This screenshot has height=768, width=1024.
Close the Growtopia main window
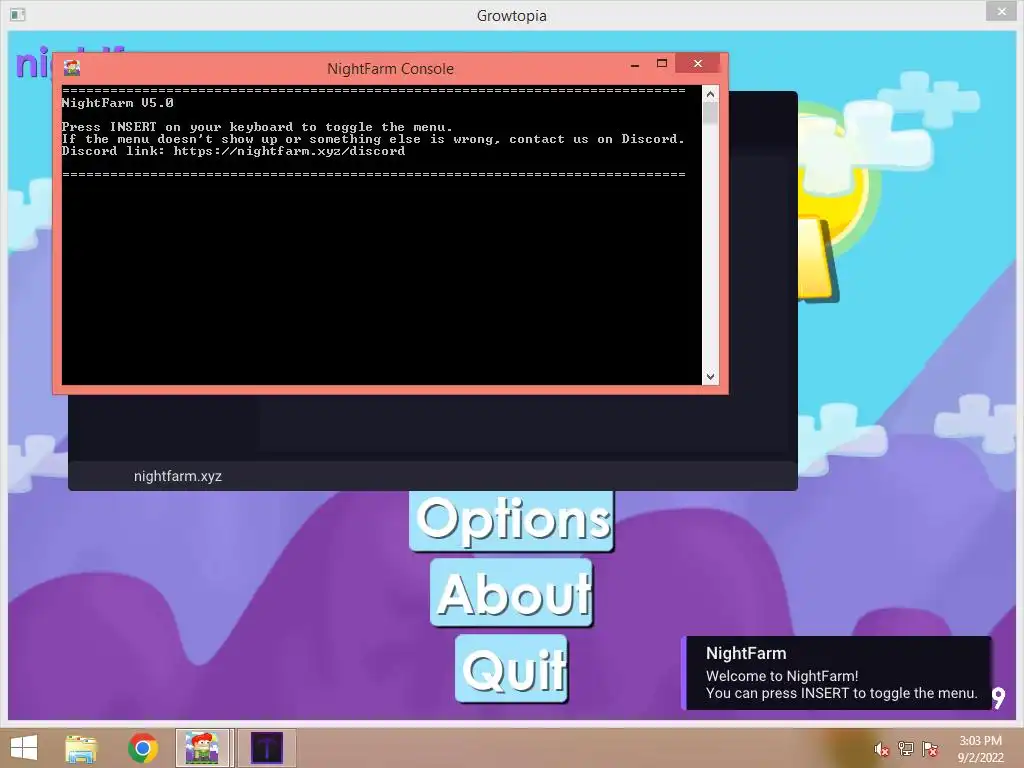click(1002, 11)
